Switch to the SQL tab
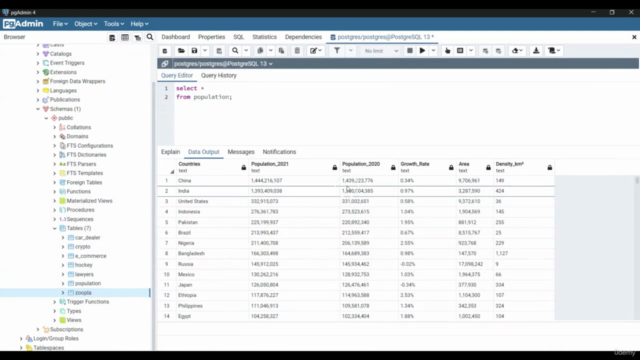Image resolution: width=640 pixels, height=360 pixels. (x=238, y=37)
